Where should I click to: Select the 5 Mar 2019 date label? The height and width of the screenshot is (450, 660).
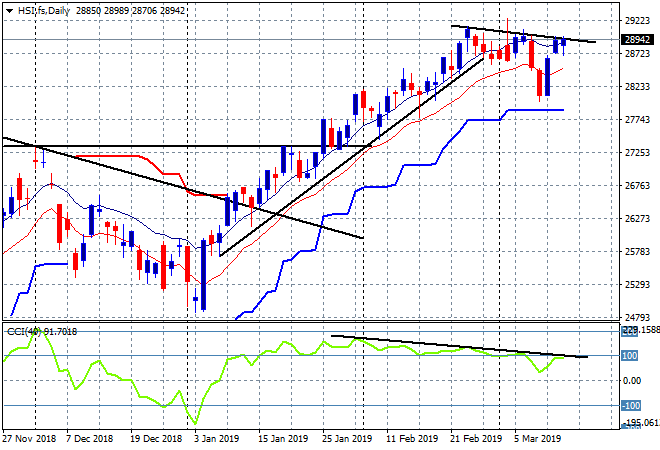537,439
